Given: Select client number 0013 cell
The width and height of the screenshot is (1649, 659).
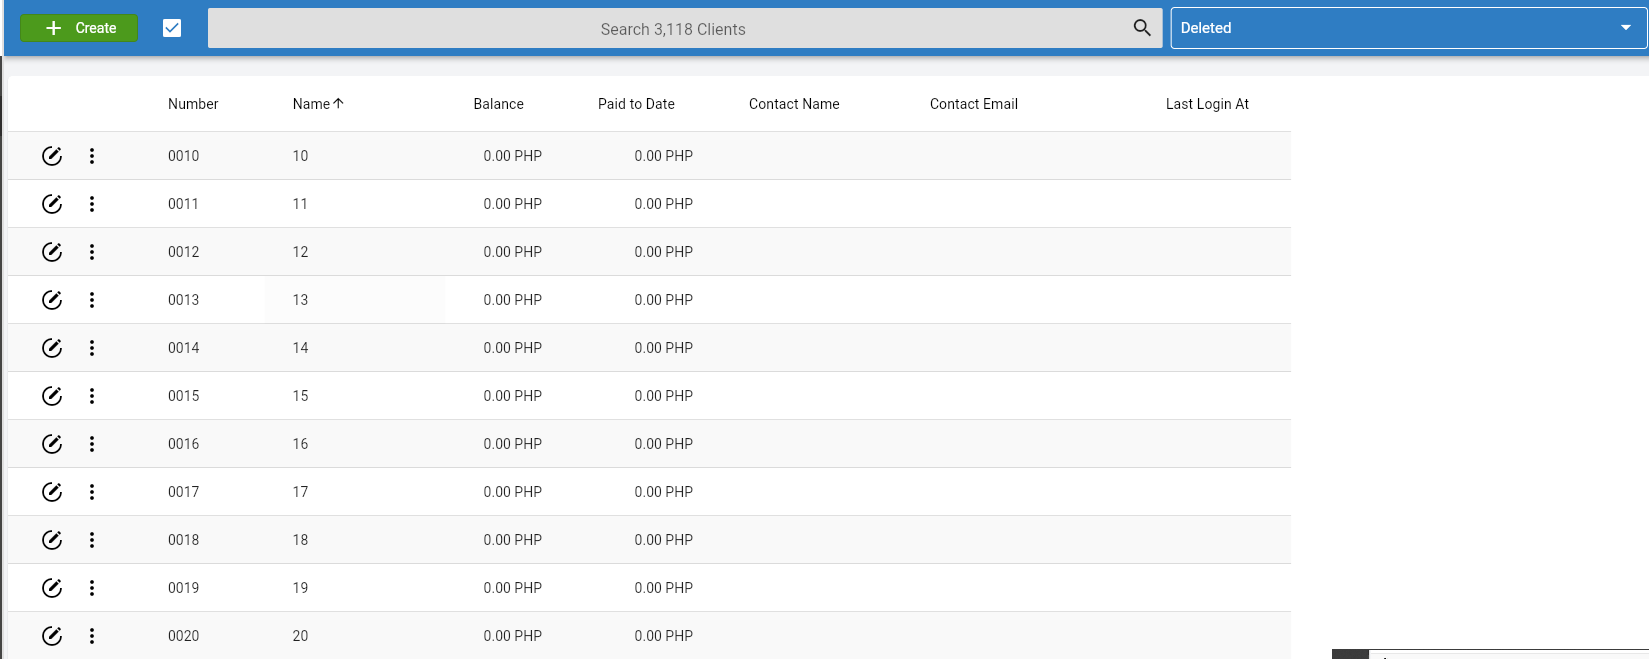Looking at the screenshot, I should coord(184,300).
